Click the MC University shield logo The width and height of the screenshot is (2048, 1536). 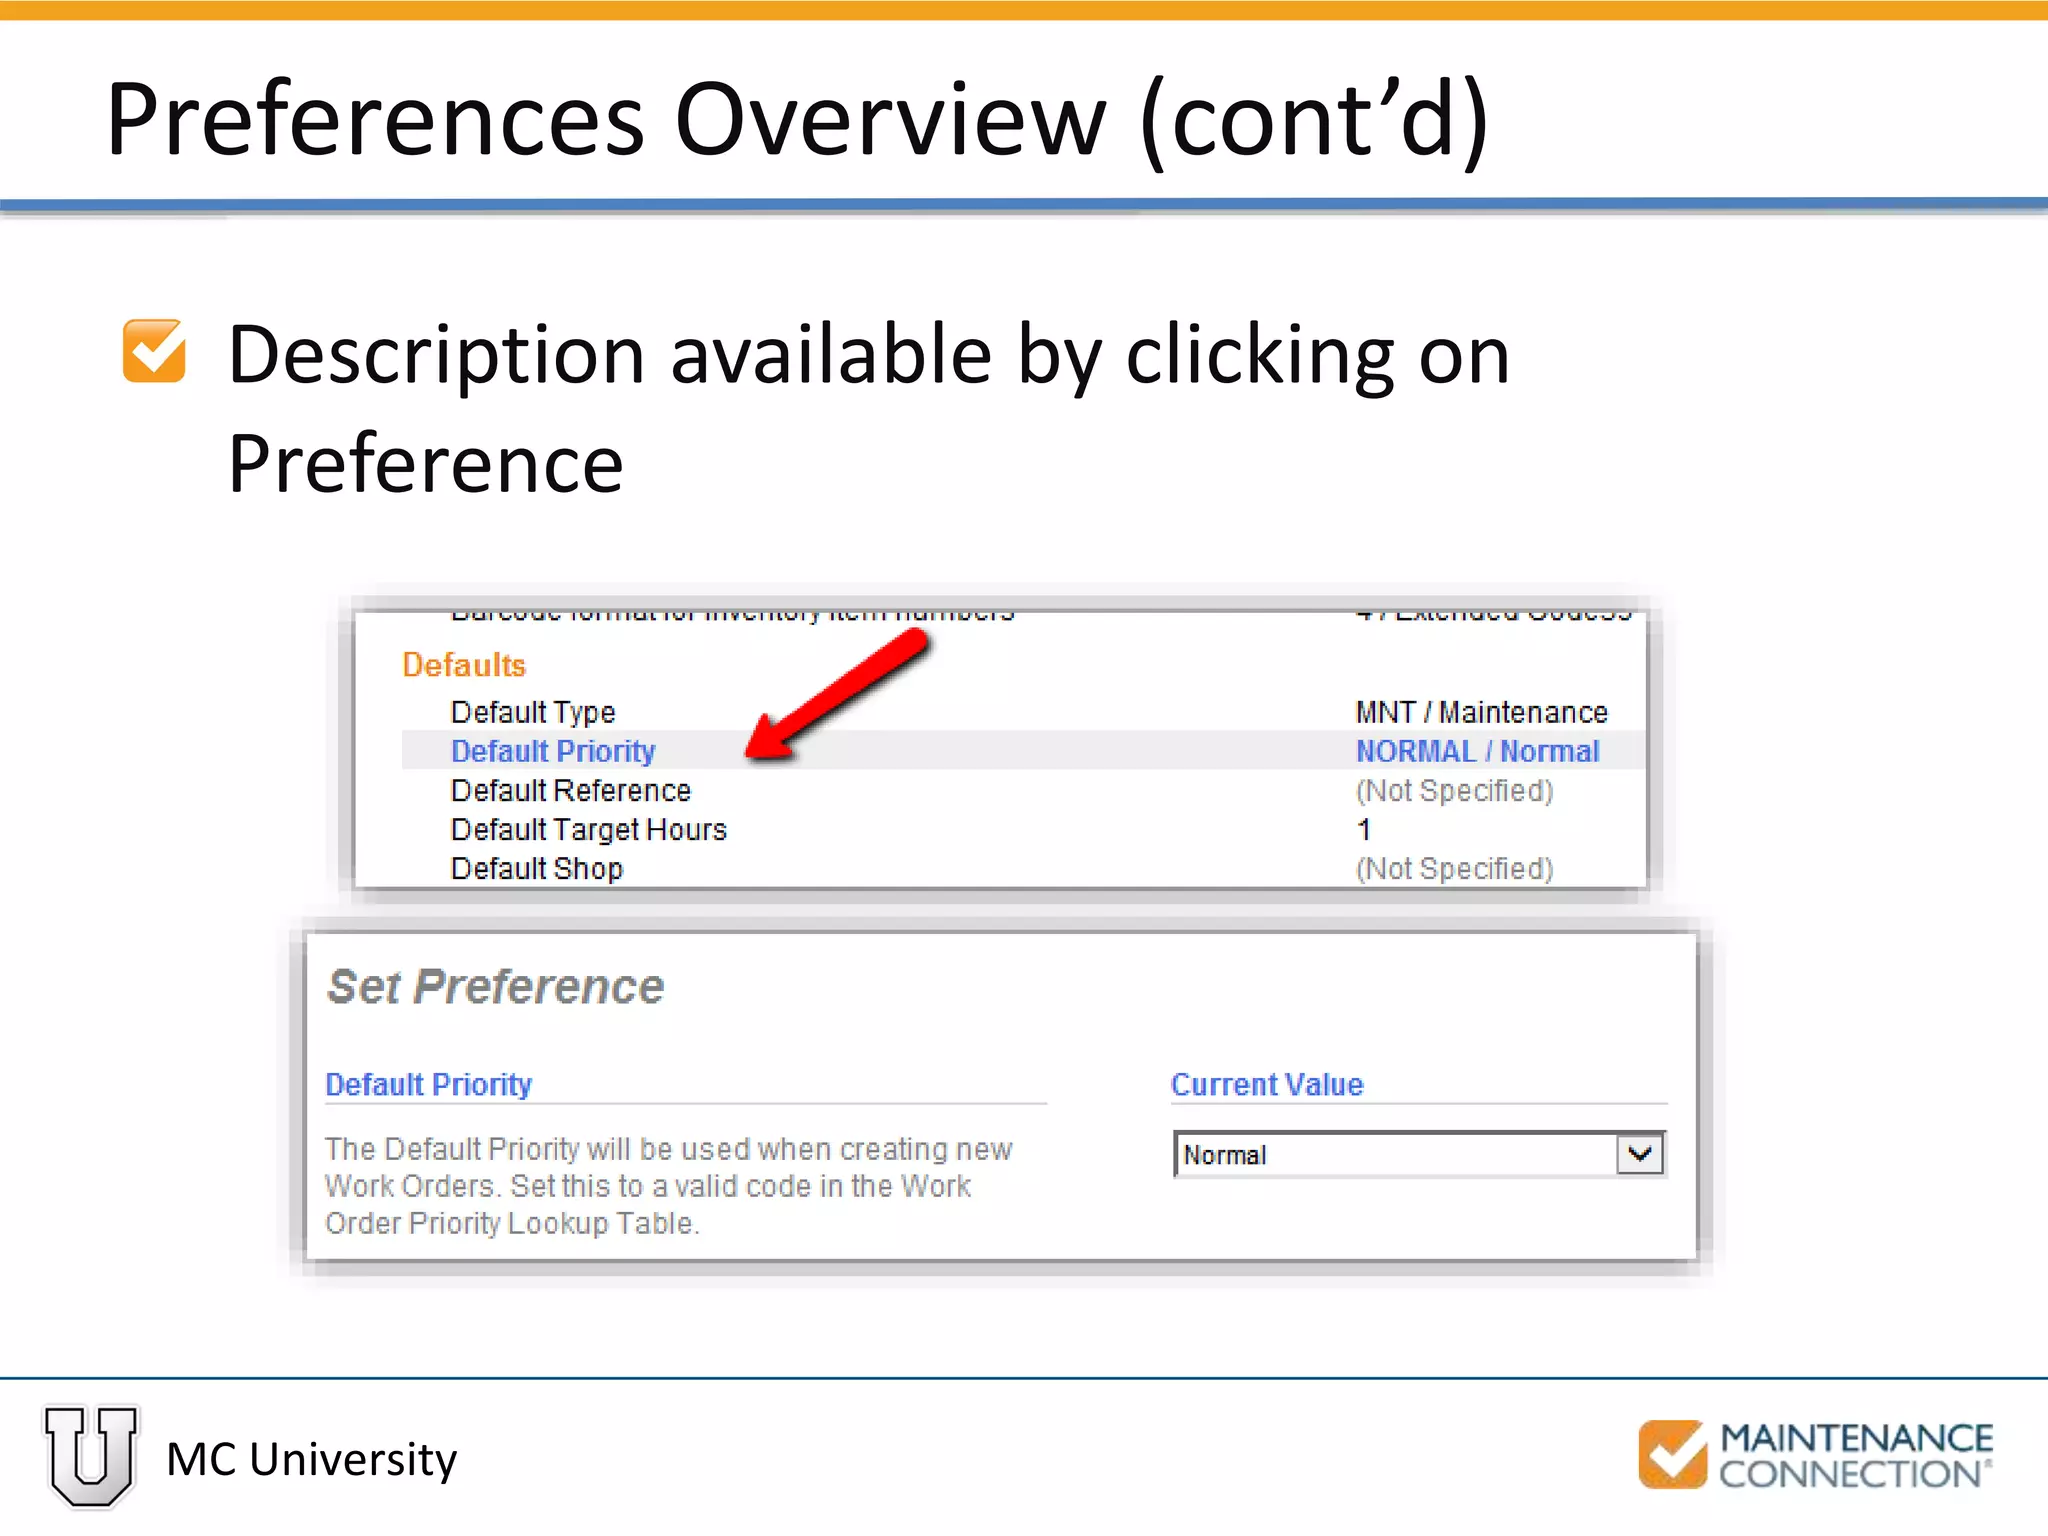(91, 1456)
